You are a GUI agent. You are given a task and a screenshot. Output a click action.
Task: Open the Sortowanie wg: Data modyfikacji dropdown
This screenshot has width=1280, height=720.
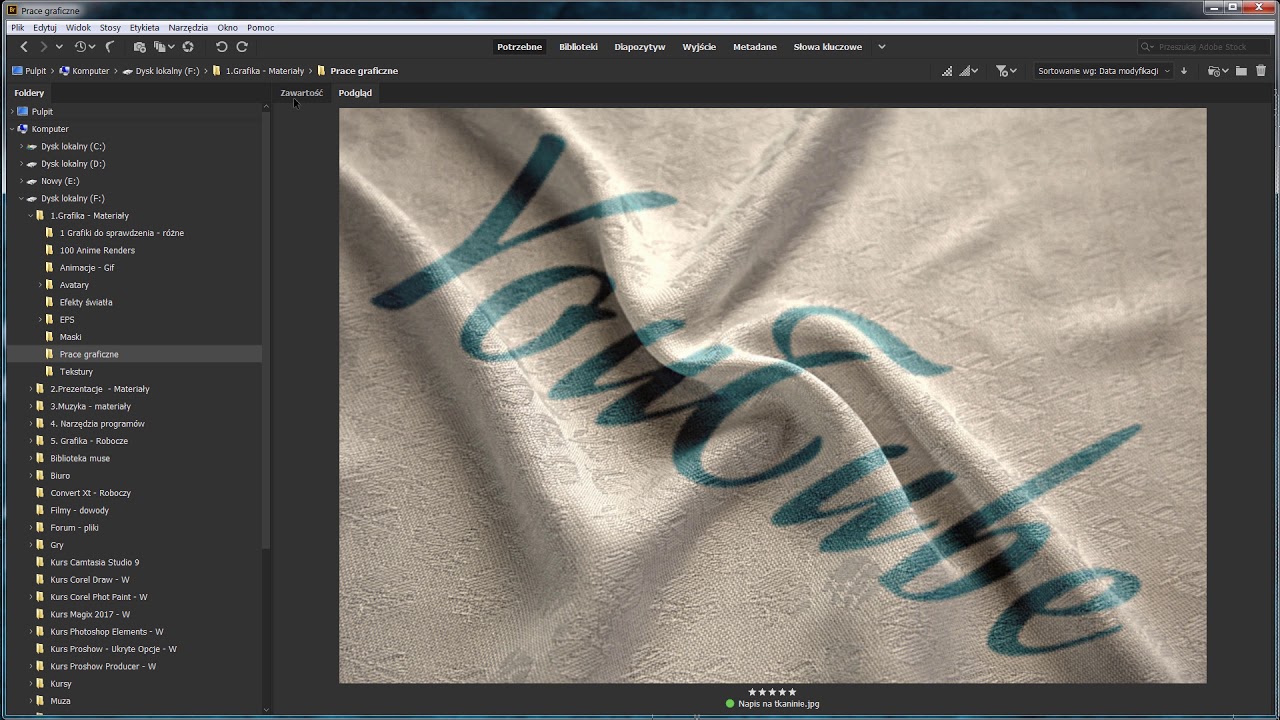(x=1103, y=71)
